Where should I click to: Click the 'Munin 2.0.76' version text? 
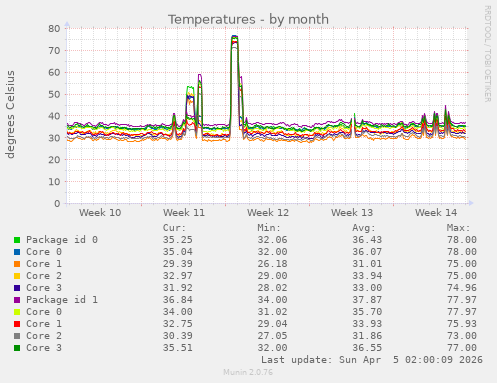click(248, 372)
